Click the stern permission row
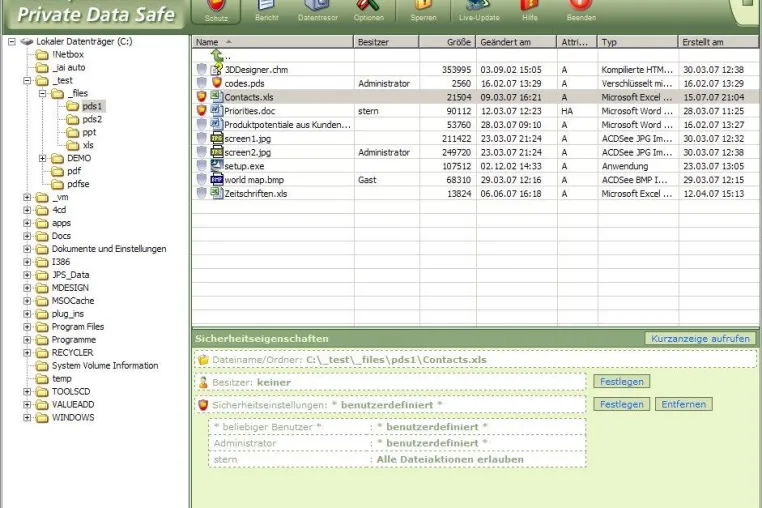 (397, 459)
